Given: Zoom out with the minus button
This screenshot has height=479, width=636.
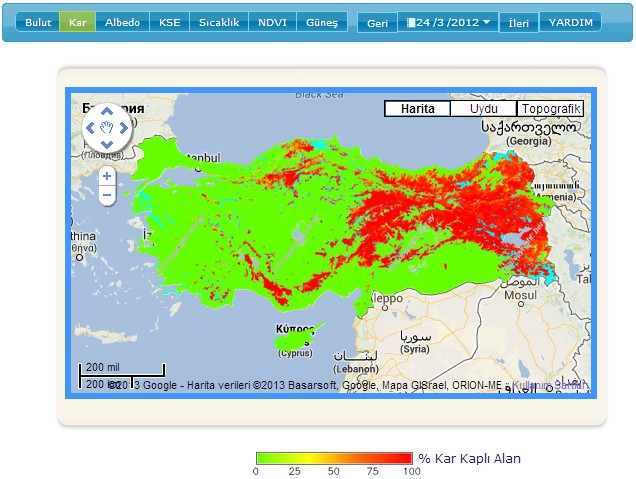Looking at the screenshot, I should [107, 194].
